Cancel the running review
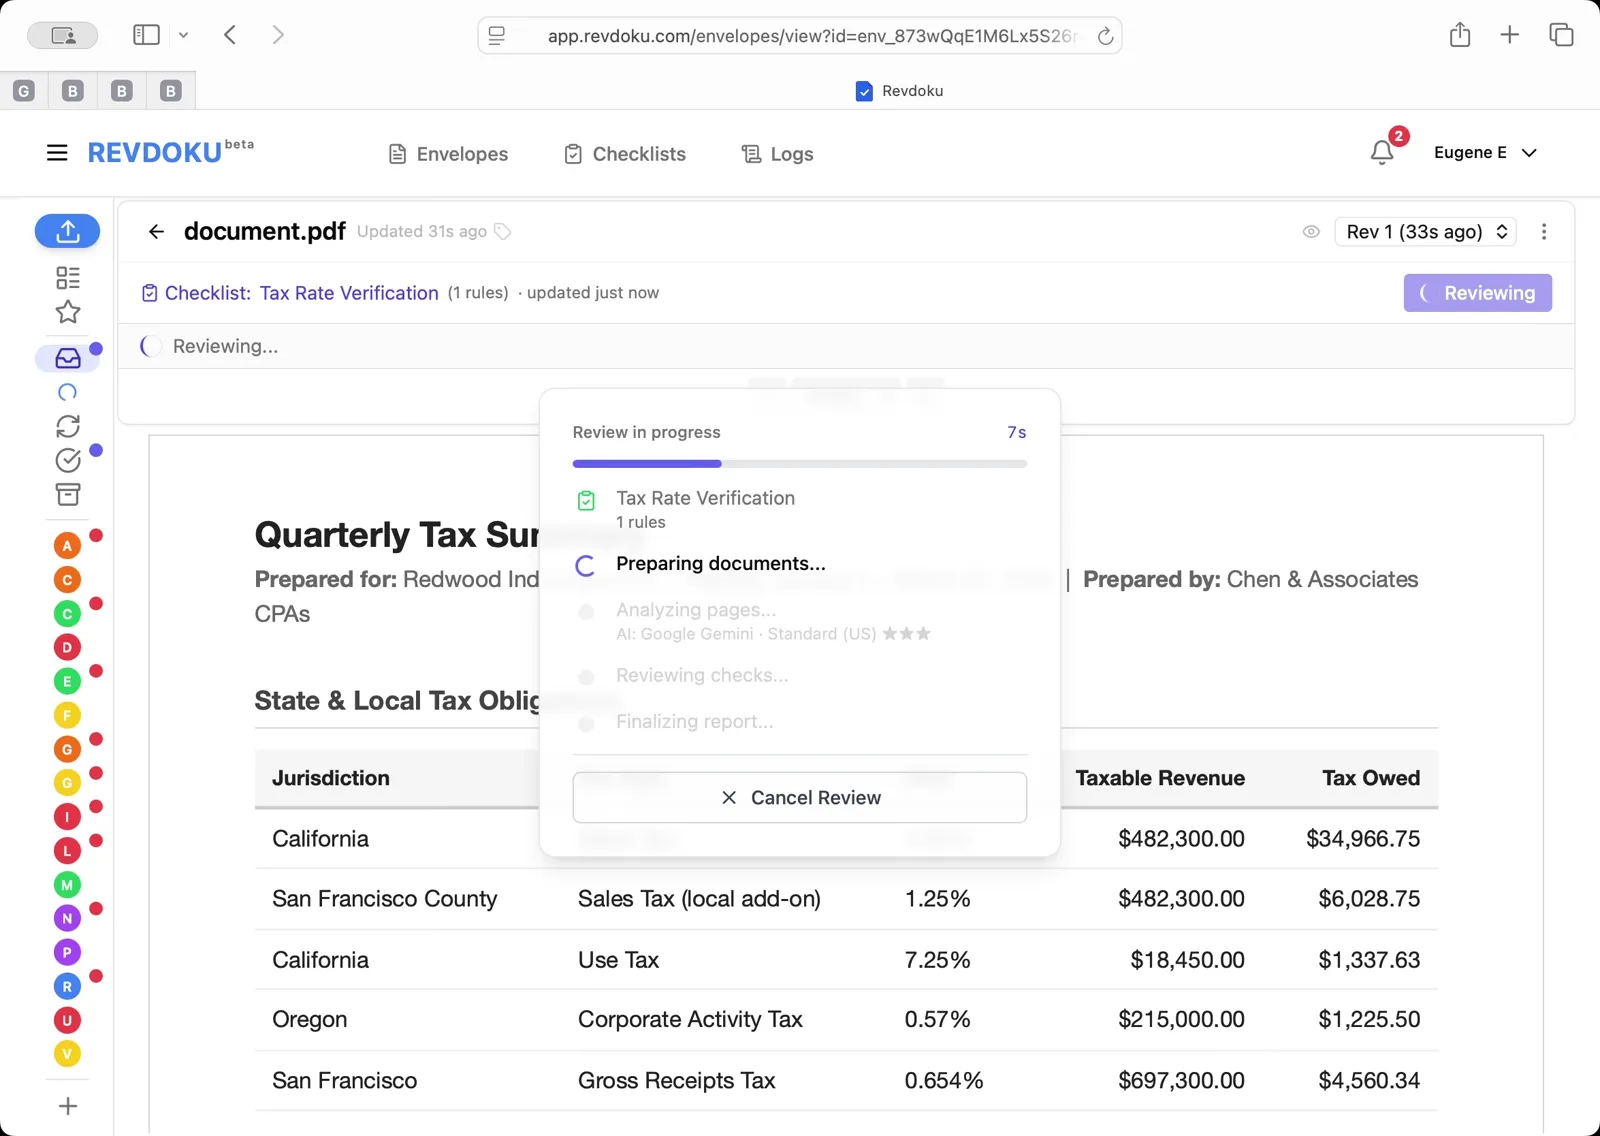Screen dimensions: 1600x1136 [x=799, y=797]
